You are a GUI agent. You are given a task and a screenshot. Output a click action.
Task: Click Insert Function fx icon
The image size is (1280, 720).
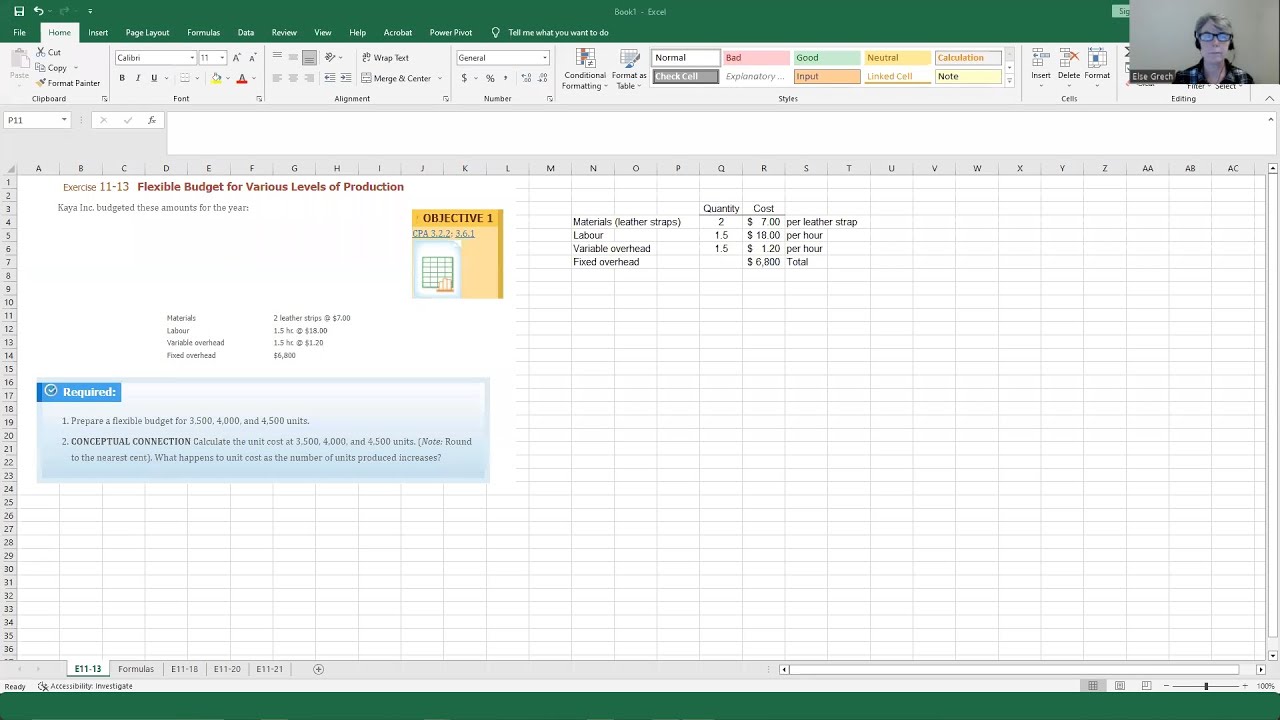[x=152, y=120]
